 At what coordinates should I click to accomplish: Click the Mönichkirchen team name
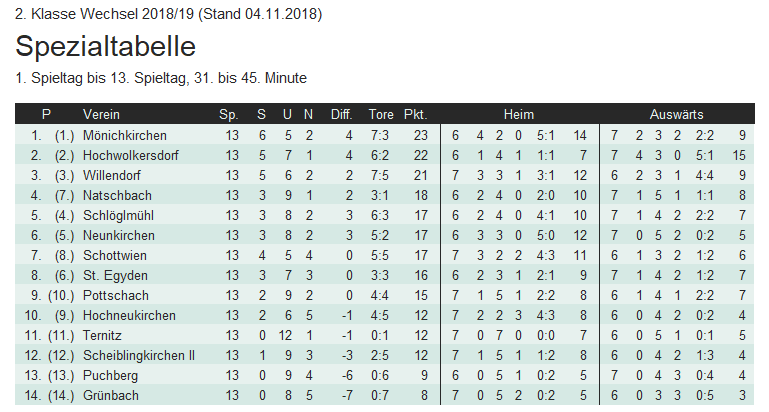[x=125, y=135]
